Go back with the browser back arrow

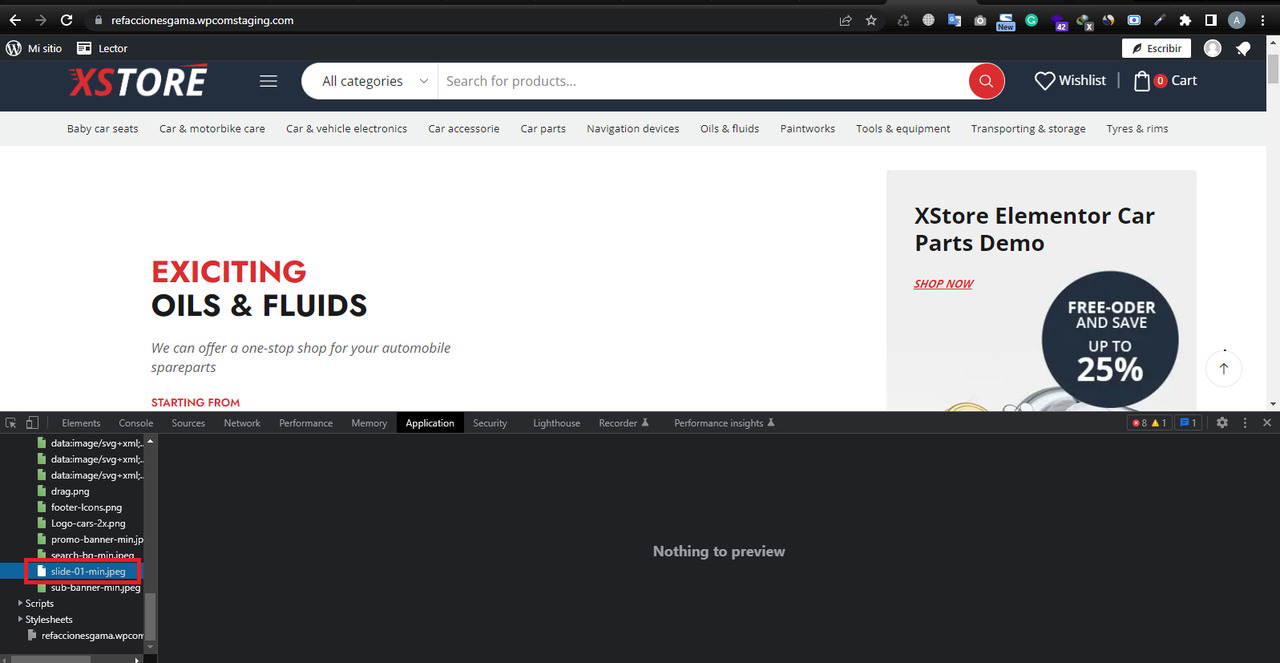pyautogui.click(x=15, y=20)
